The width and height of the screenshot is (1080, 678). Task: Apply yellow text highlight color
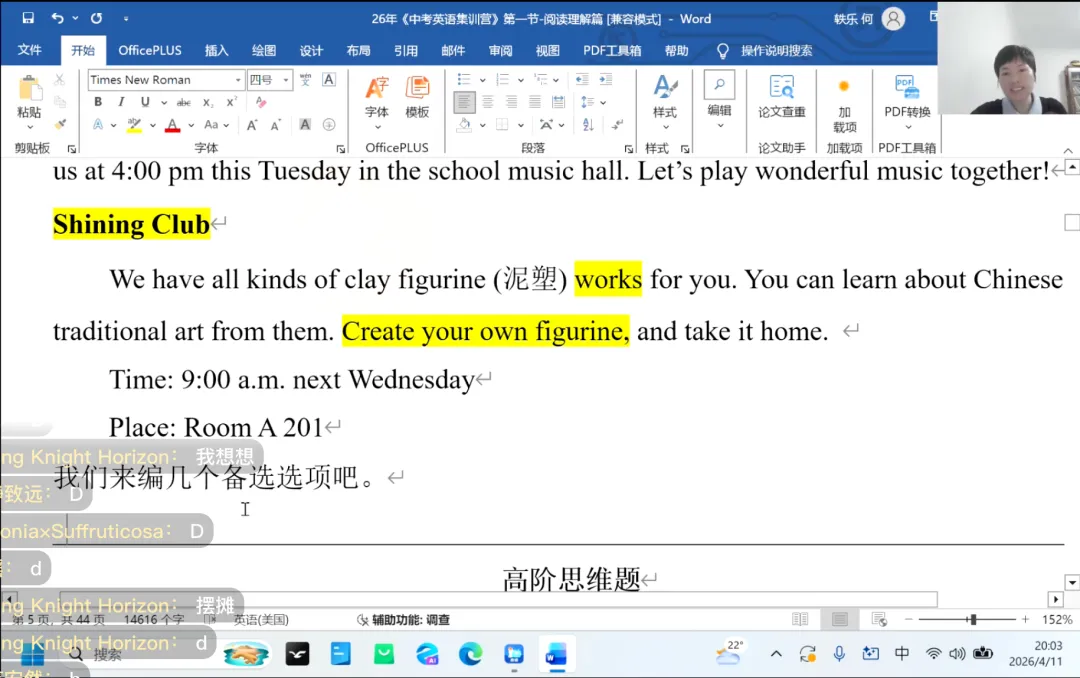tap(134, 125)
